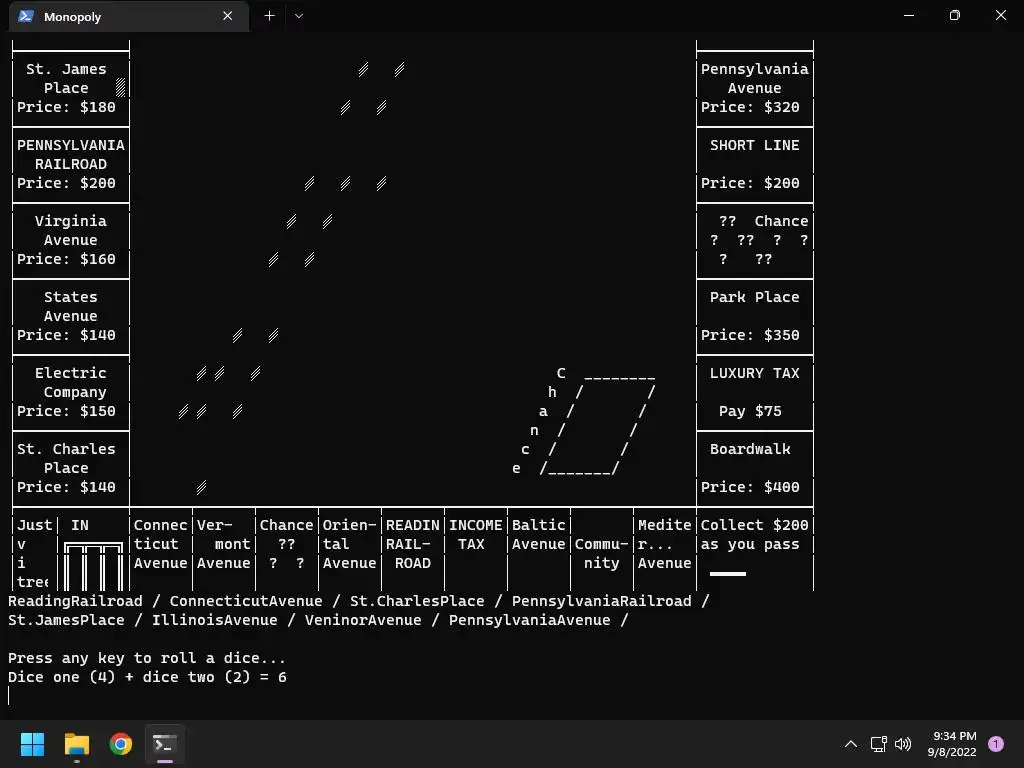The width and height of the screenshot is (1024, 768).
Task: Select the Monopoly terminal tab
Action: click(129, 16)
